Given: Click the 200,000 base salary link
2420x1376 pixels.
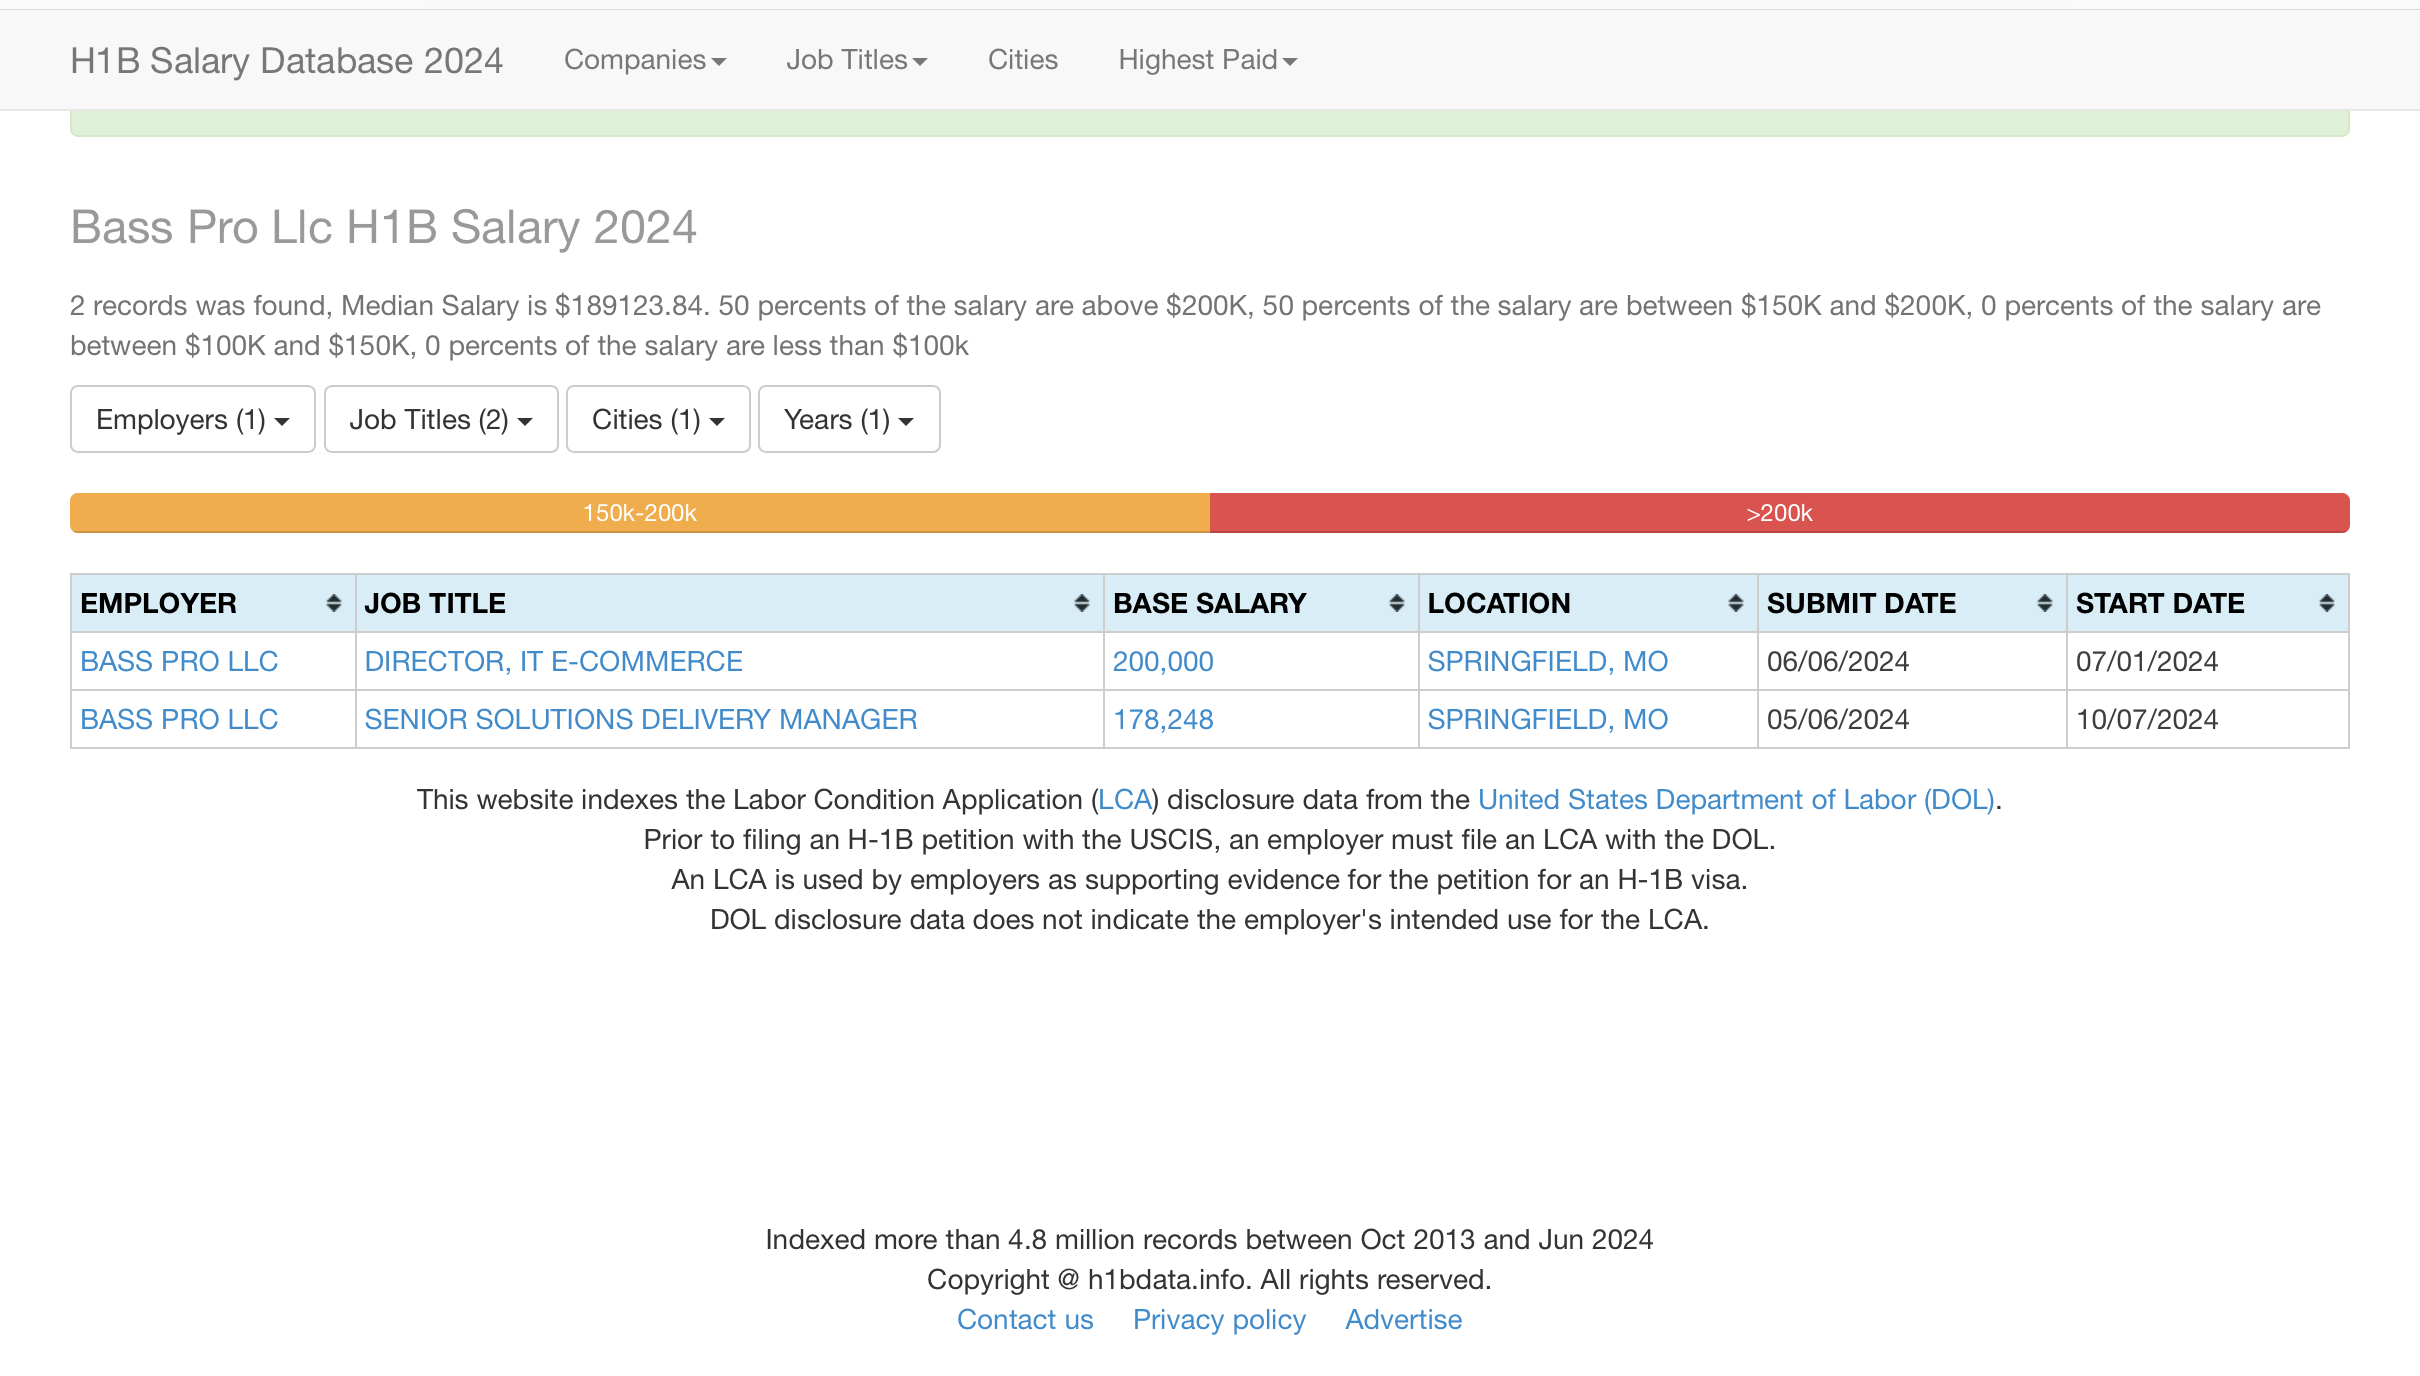Looking at the screenshot, I should tap(1163, 661).
